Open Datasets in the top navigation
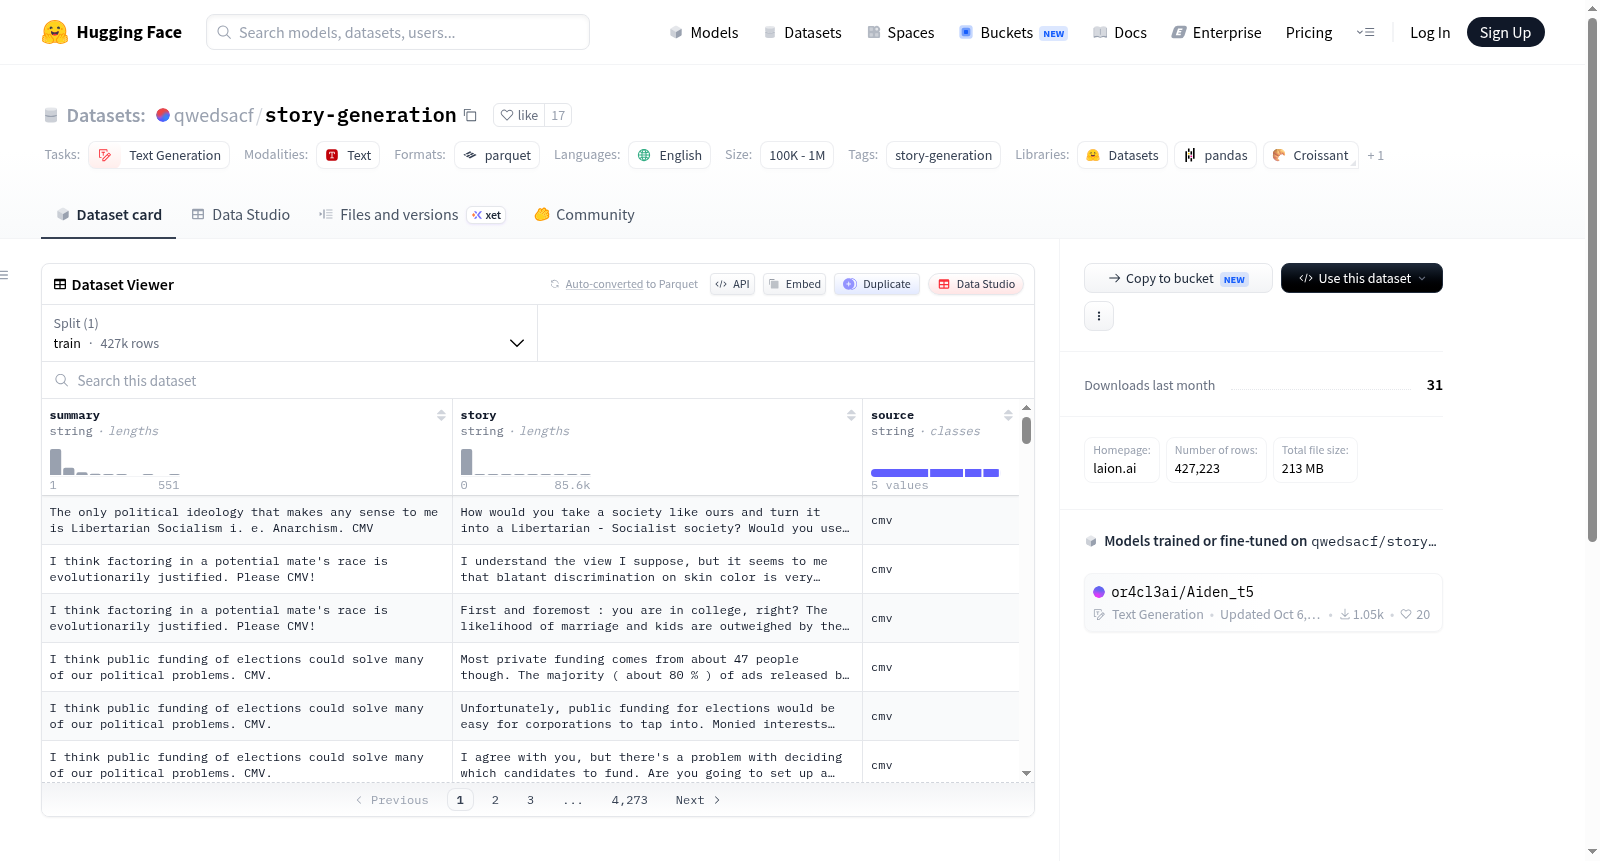This screenshot has width=1600, height=861. pos(802,32)
